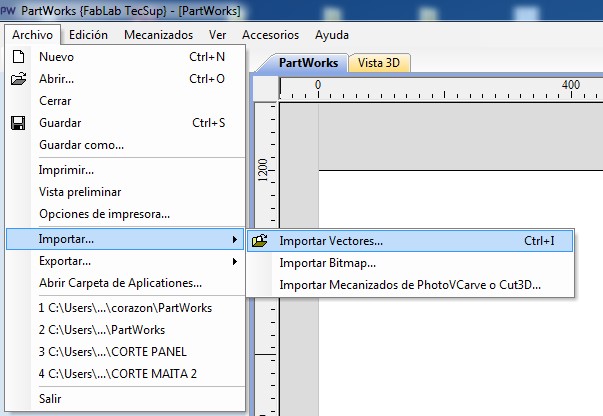This screenshot has height=416, width=603.
Task: Select the Exportar... menu entry
Action: coord(125,261)
